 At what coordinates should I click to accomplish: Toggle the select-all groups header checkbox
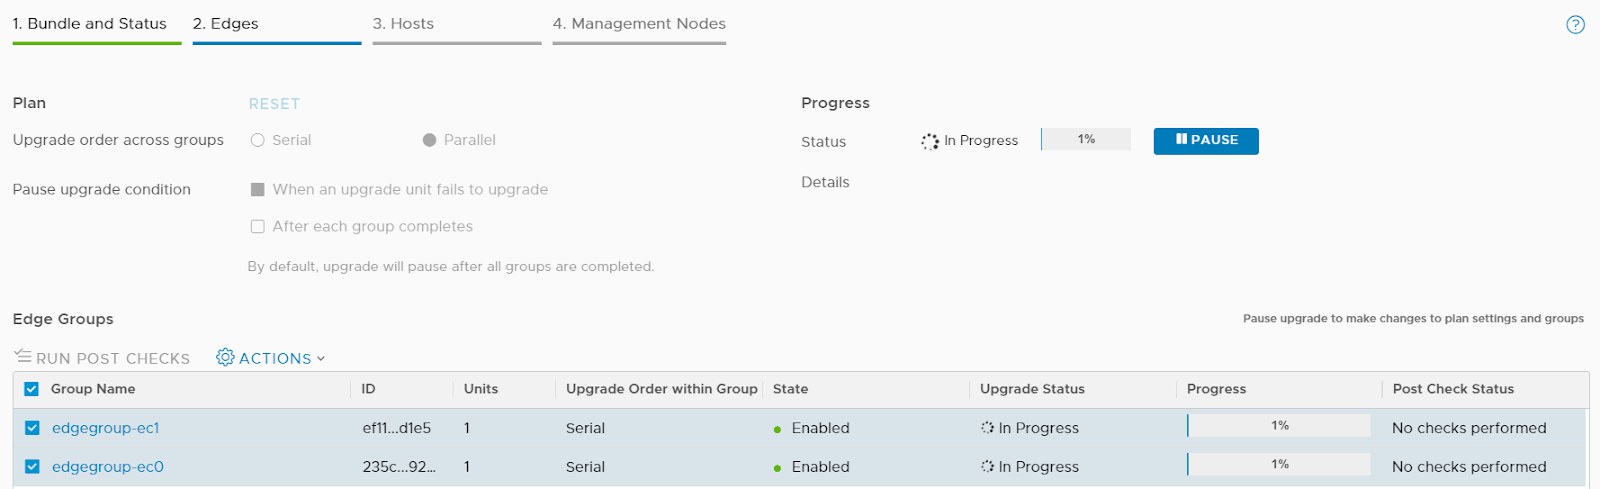(x=32, y=389)
